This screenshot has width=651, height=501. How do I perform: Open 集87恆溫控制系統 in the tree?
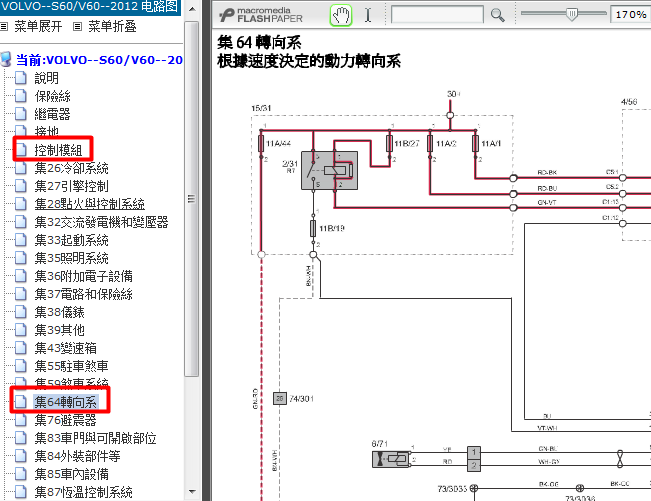[83, 492]
